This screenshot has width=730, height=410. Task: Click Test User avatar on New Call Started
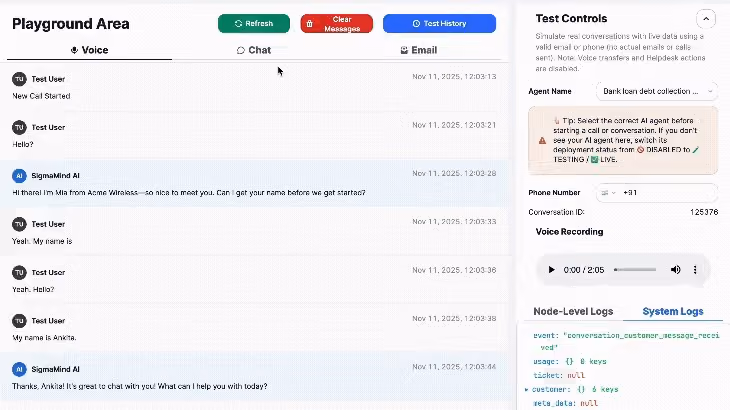point(19,79)
